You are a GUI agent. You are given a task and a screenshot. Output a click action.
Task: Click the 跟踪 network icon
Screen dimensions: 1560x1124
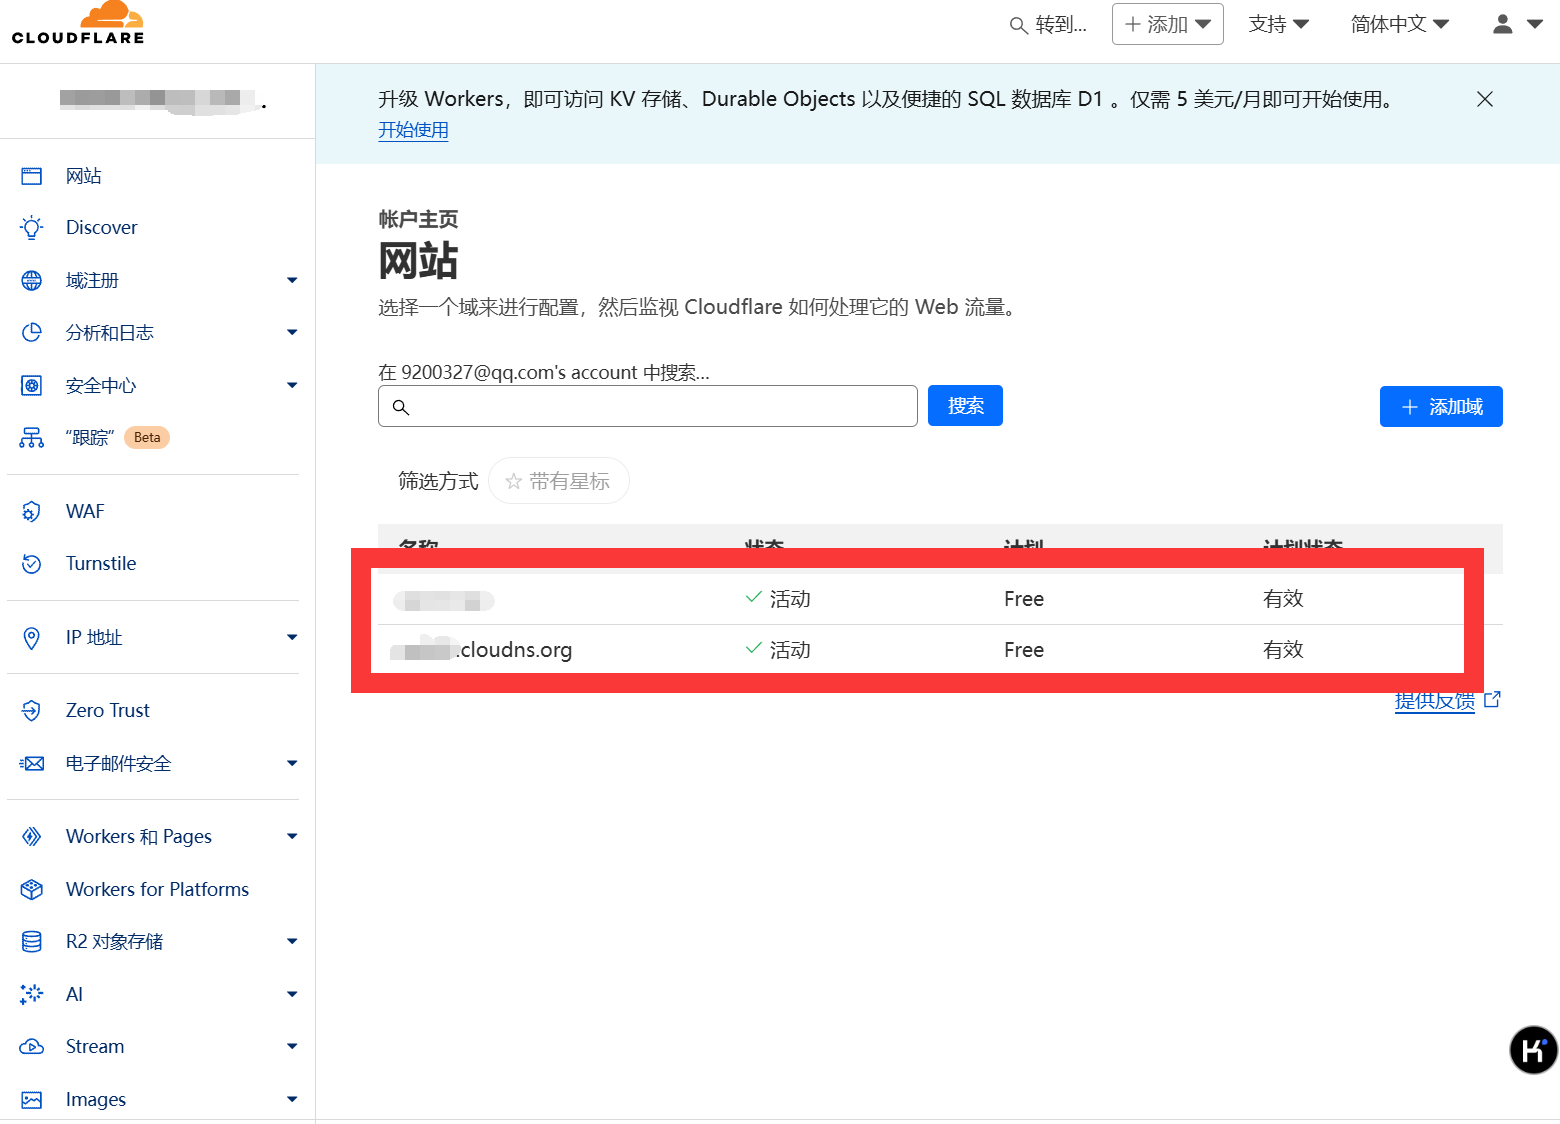pyautogui.click(x=32, y=438)
